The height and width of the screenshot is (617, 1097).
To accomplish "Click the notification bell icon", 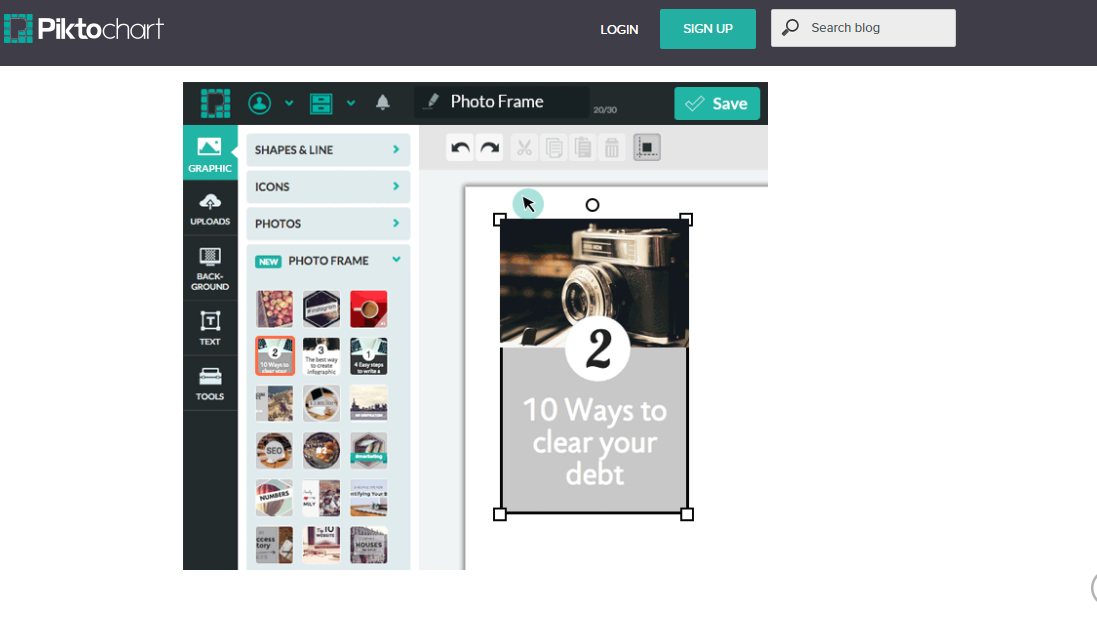I will tap(383, 103).
